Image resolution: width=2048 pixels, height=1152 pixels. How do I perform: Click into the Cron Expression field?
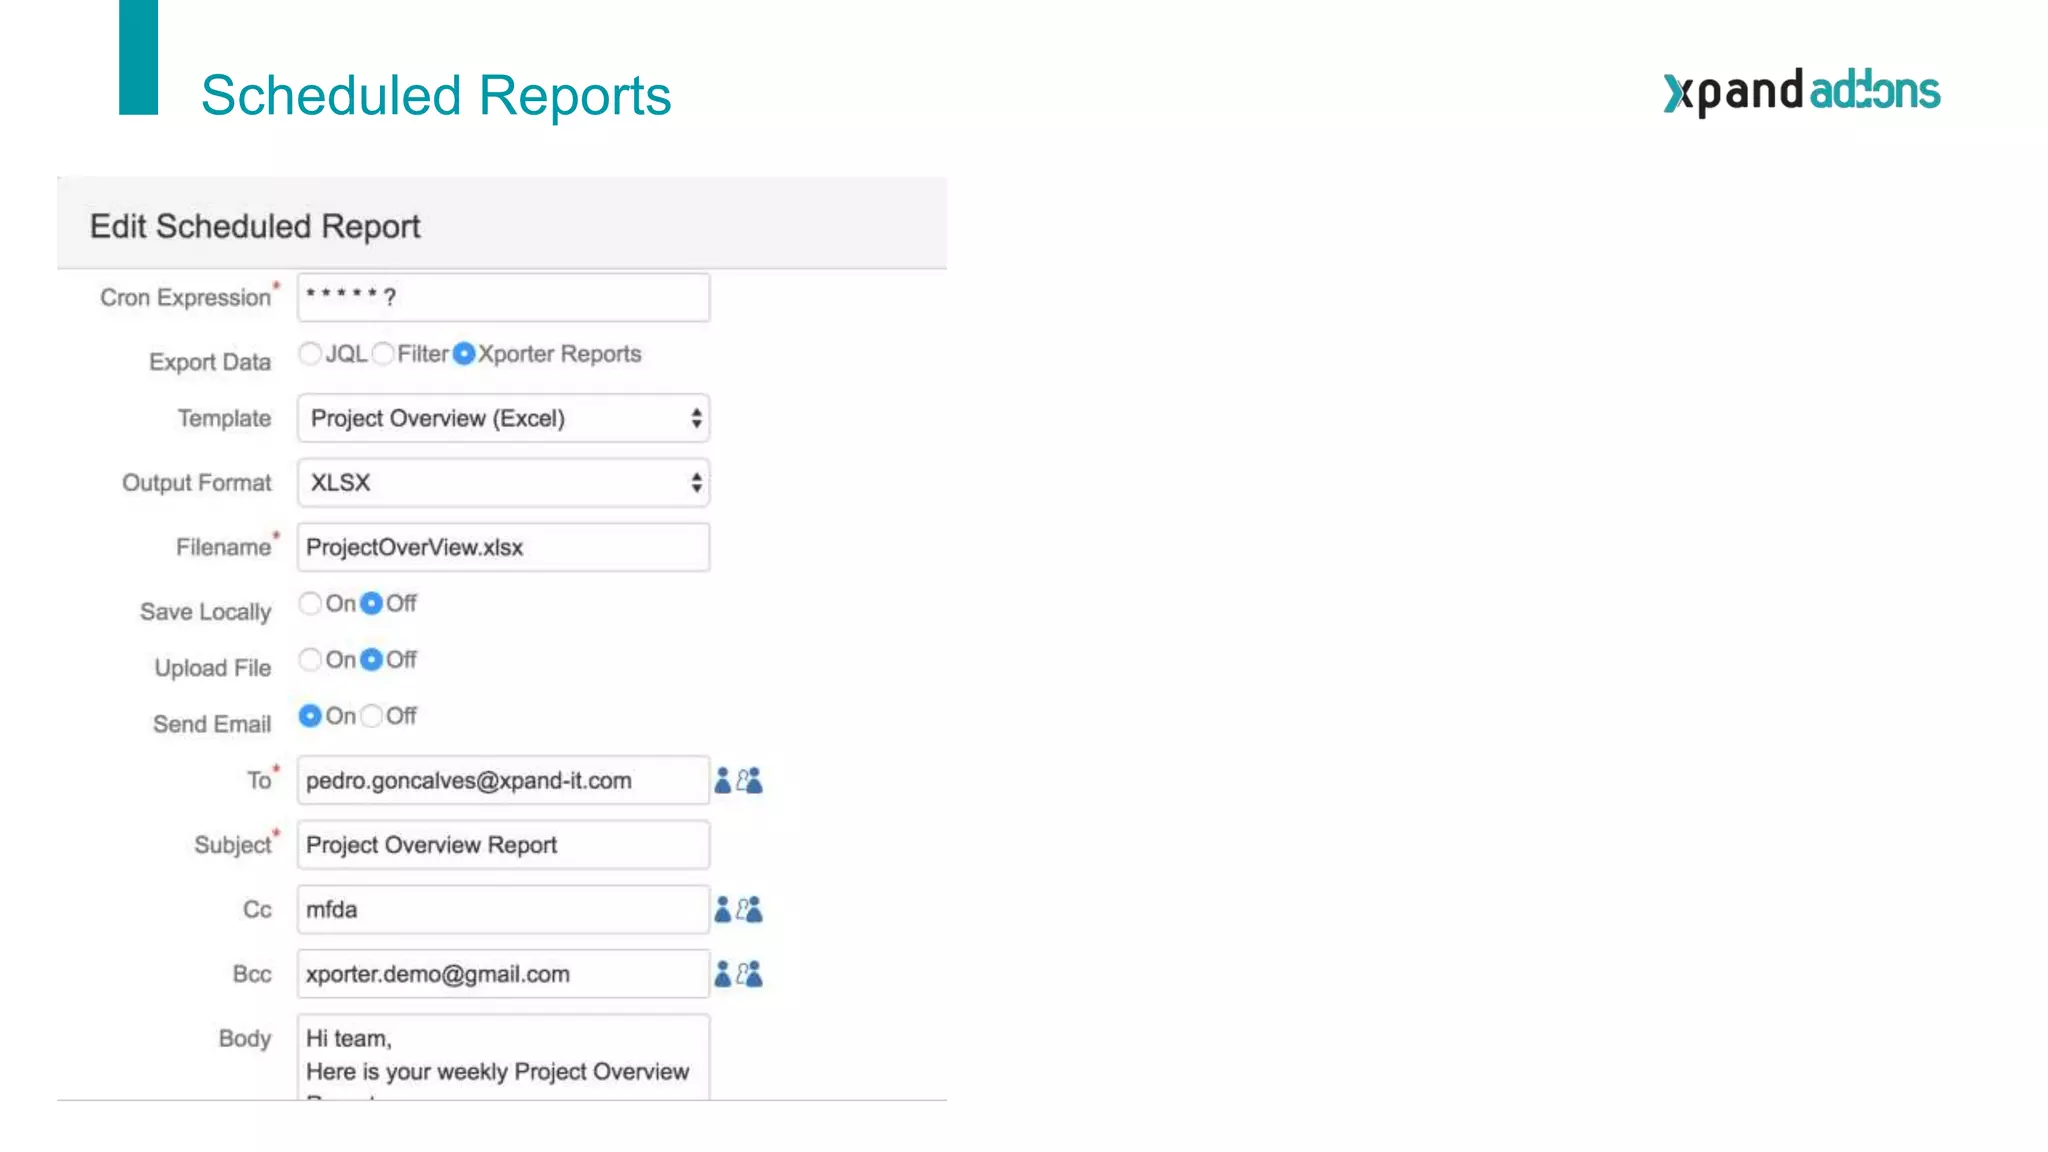pos(503,298)
